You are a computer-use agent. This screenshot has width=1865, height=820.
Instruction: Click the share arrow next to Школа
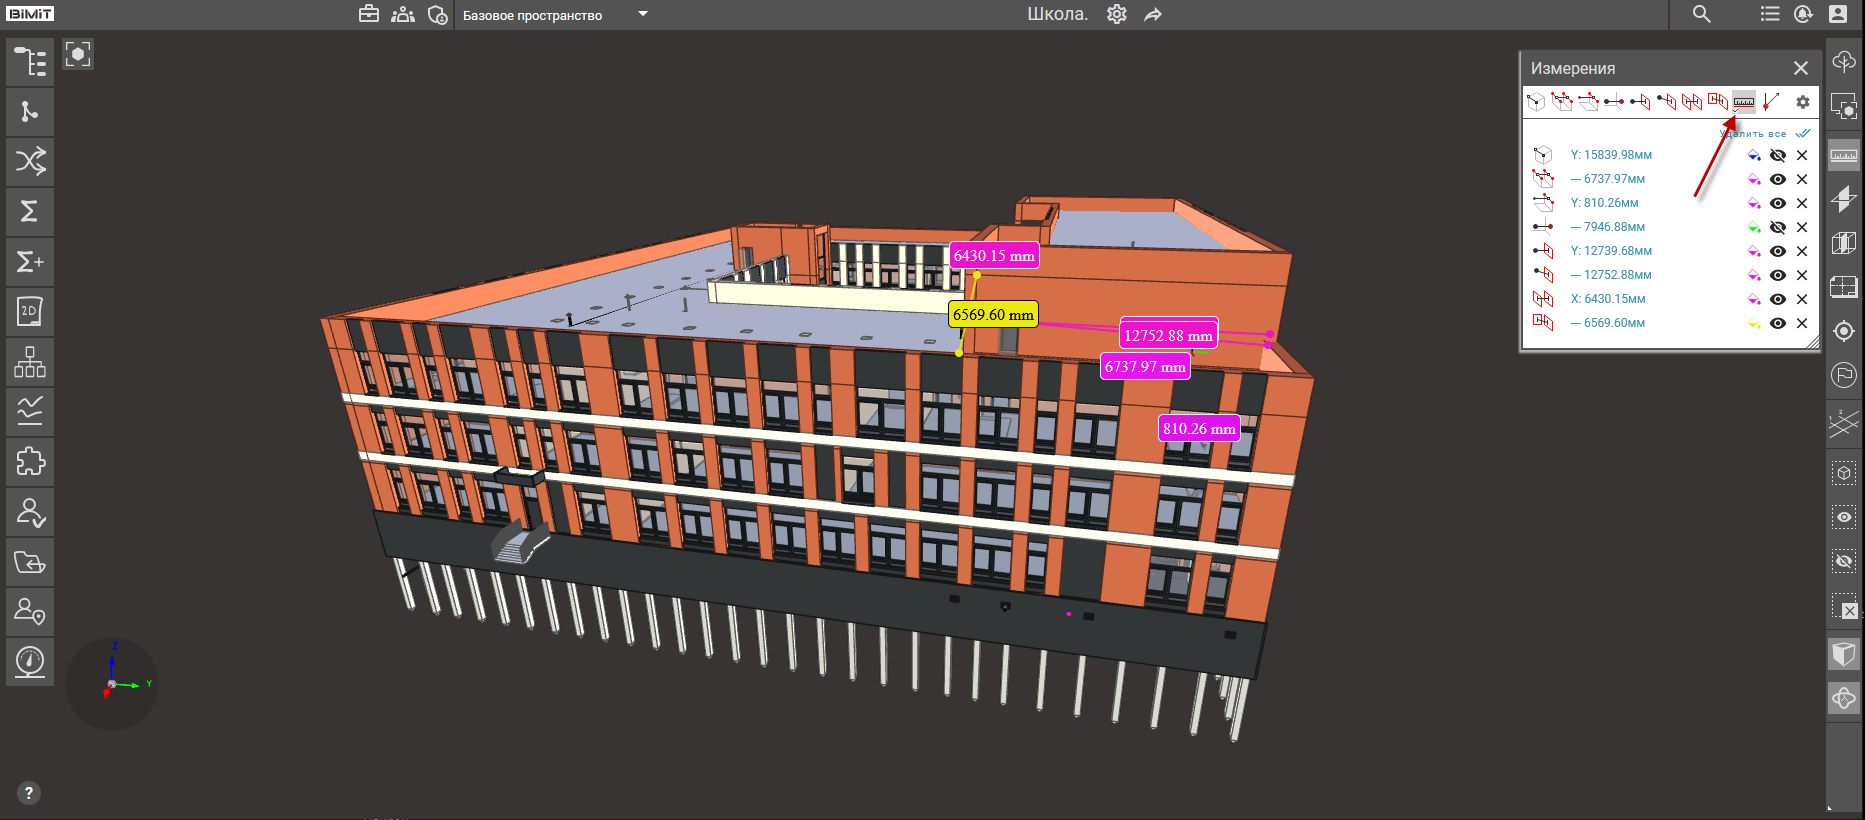(x=1153, y=15)
